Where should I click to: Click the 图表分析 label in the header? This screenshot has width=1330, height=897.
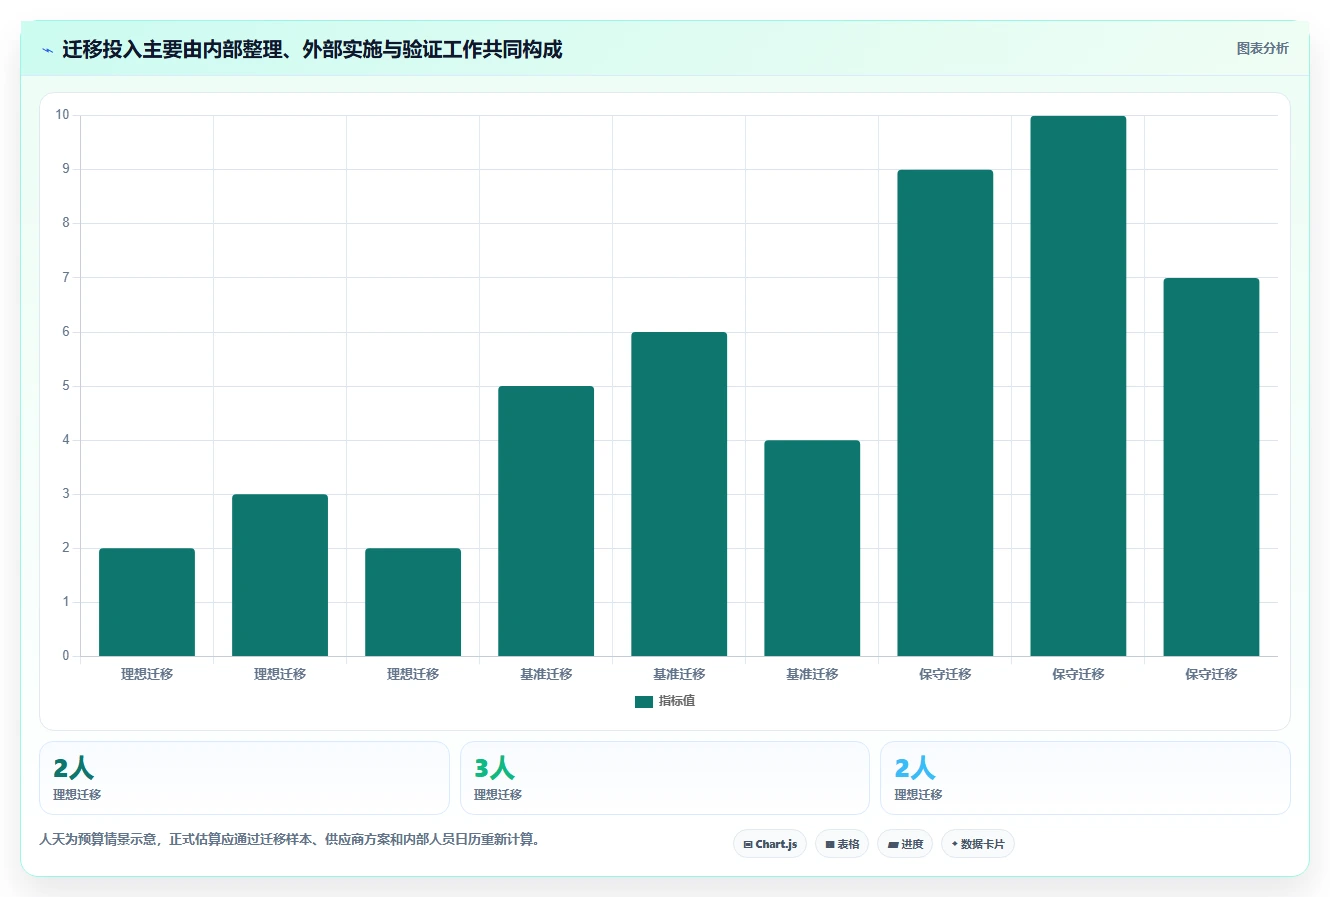pos(1262,48)
